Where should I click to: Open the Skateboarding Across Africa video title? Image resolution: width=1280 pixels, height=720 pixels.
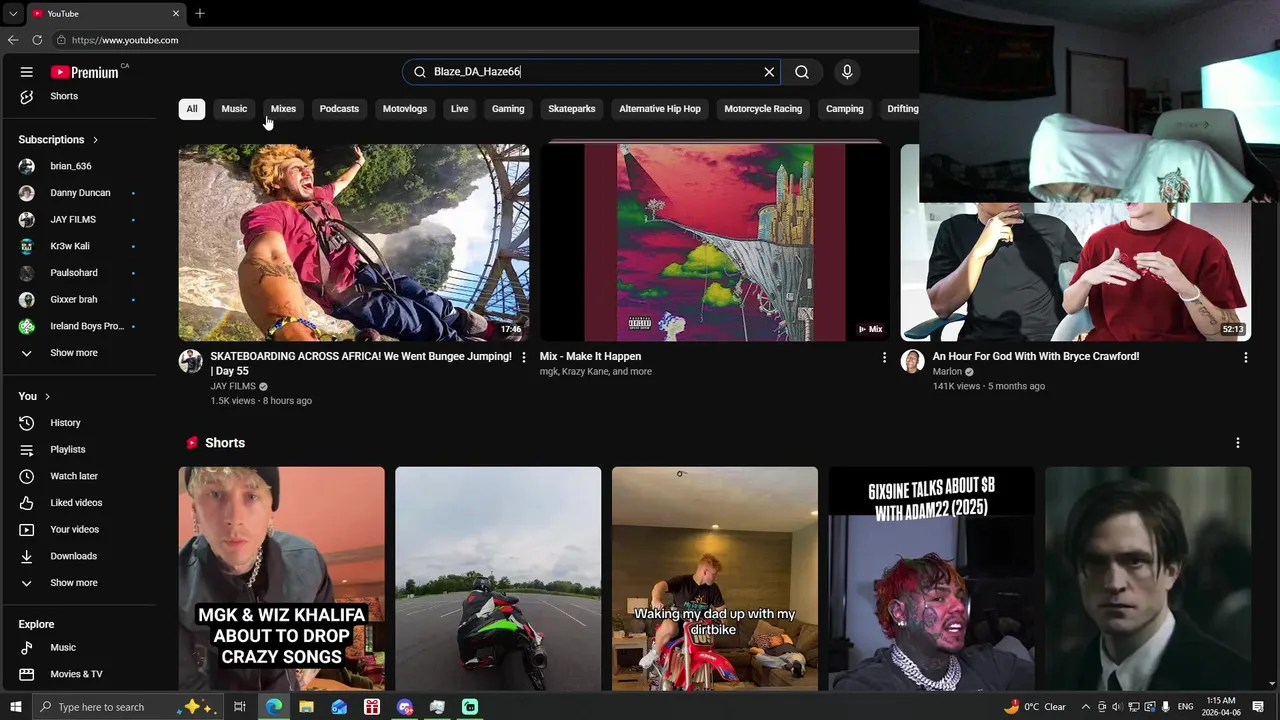361,363
